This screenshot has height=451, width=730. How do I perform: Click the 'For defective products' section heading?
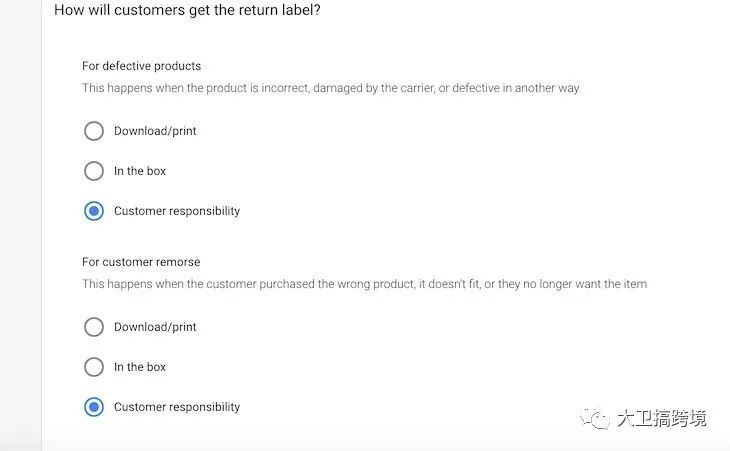(x=142, y=66)
